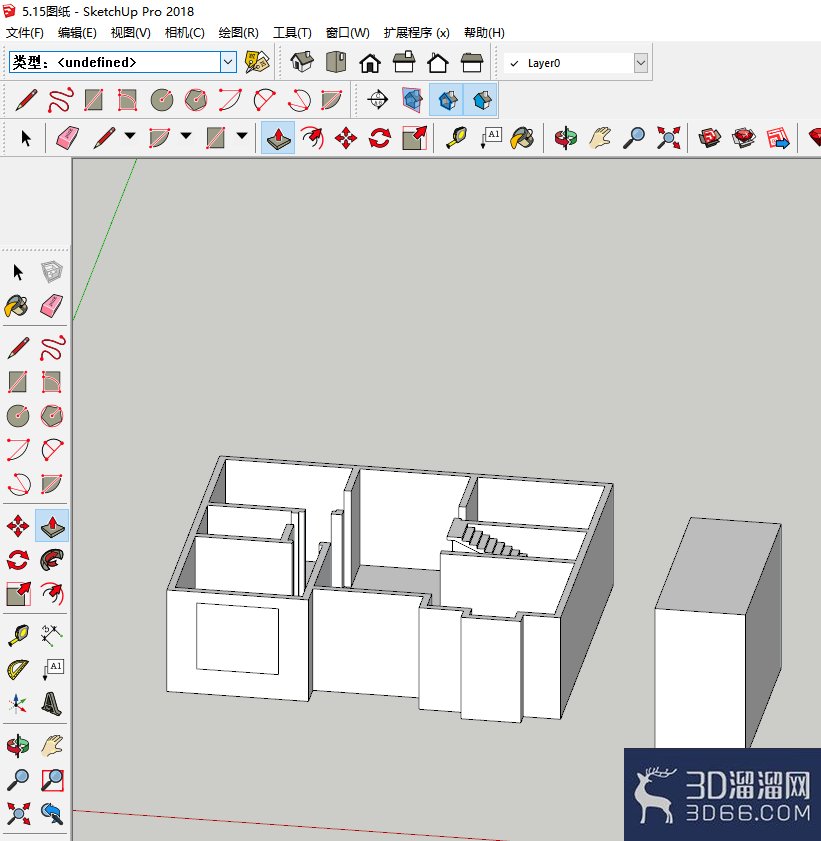Image resolution: width=821 pixels, height=841 pixels.
Task: Select the 3D Text tool in left panel
Action: [52, 703]
